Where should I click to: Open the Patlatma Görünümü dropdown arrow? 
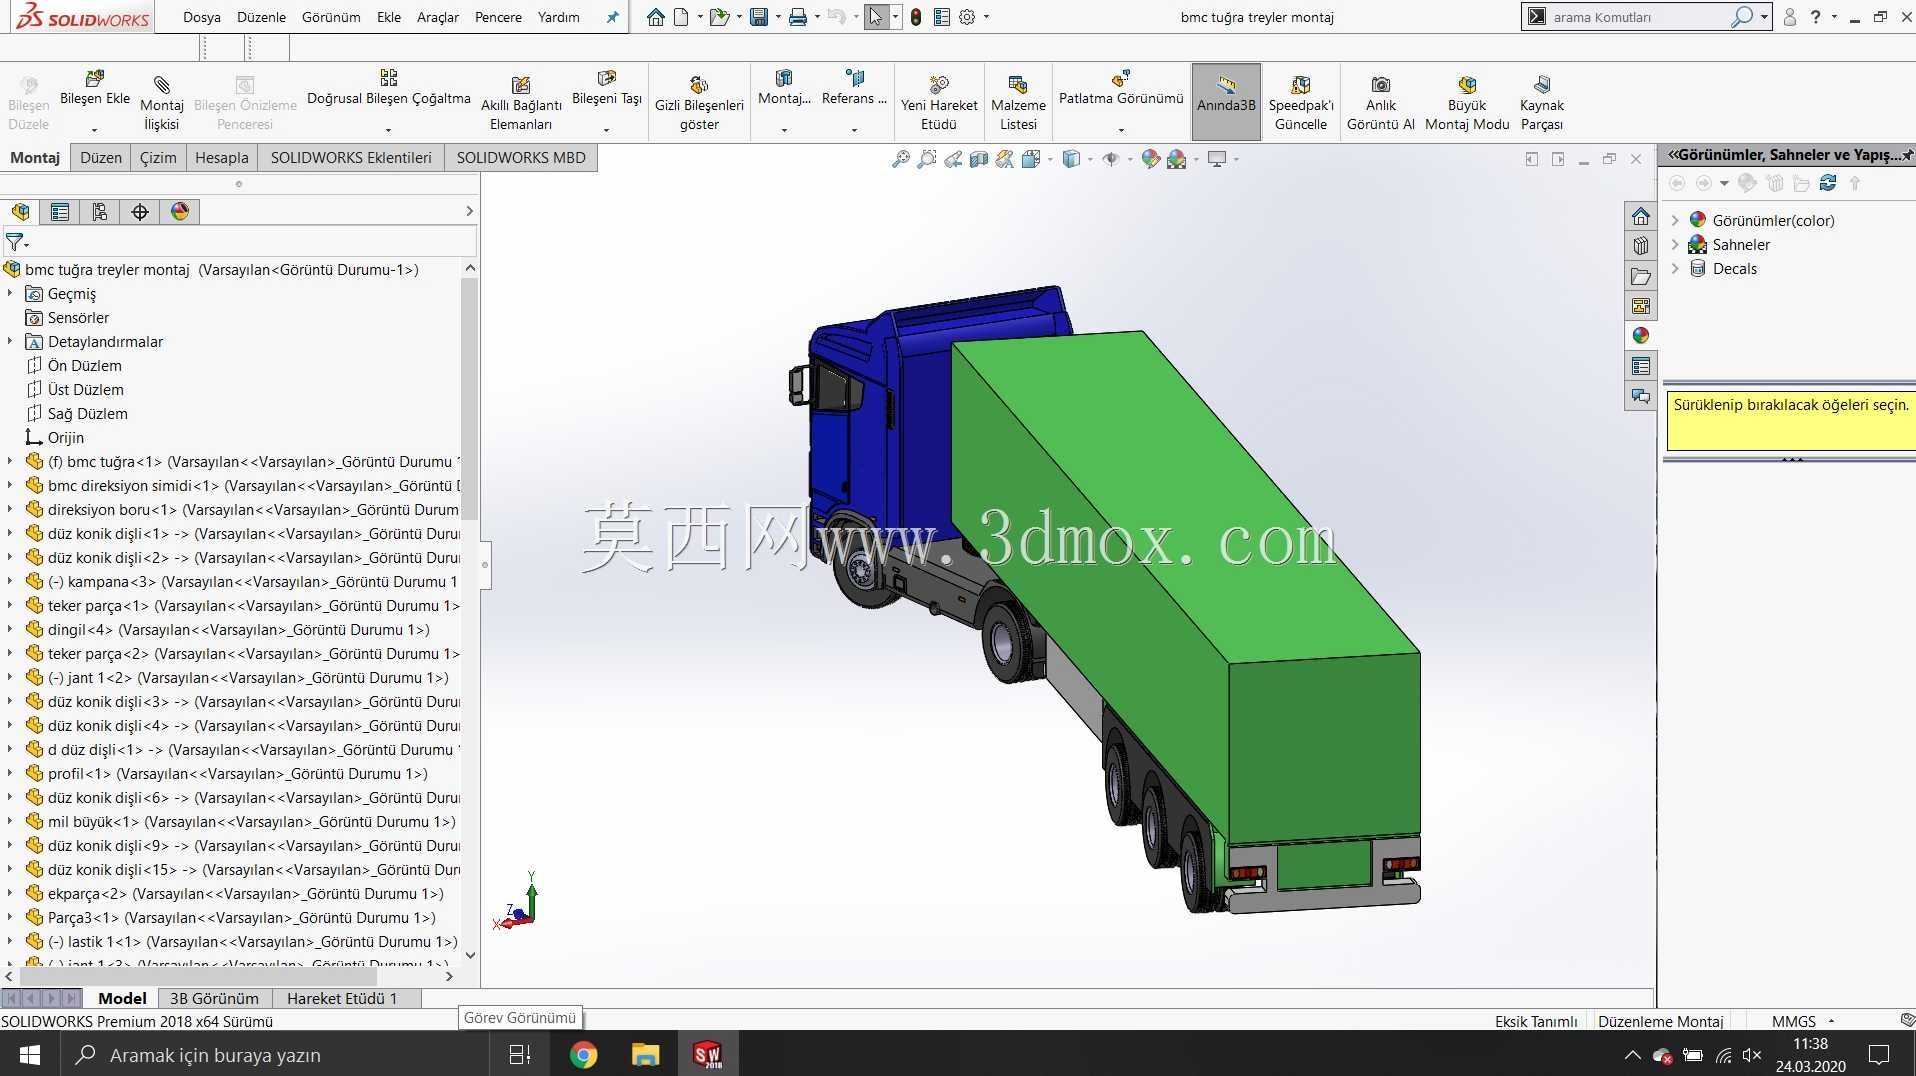point(1121,129)
